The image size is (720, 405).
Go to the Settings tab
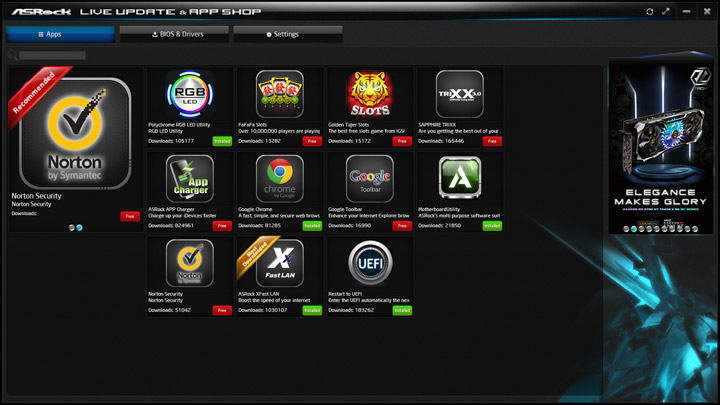[x=288, y=34]
